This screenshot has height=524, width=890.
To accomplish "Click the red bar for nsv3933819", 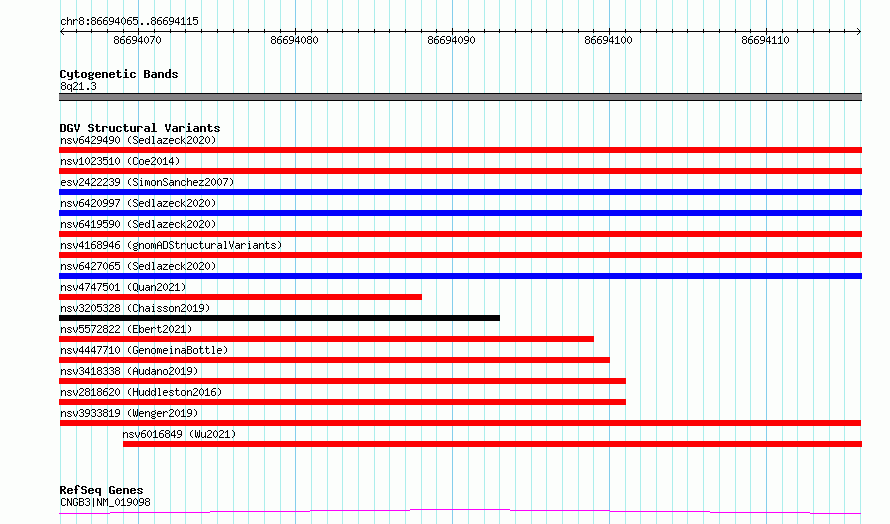I will tap(460, 423).
